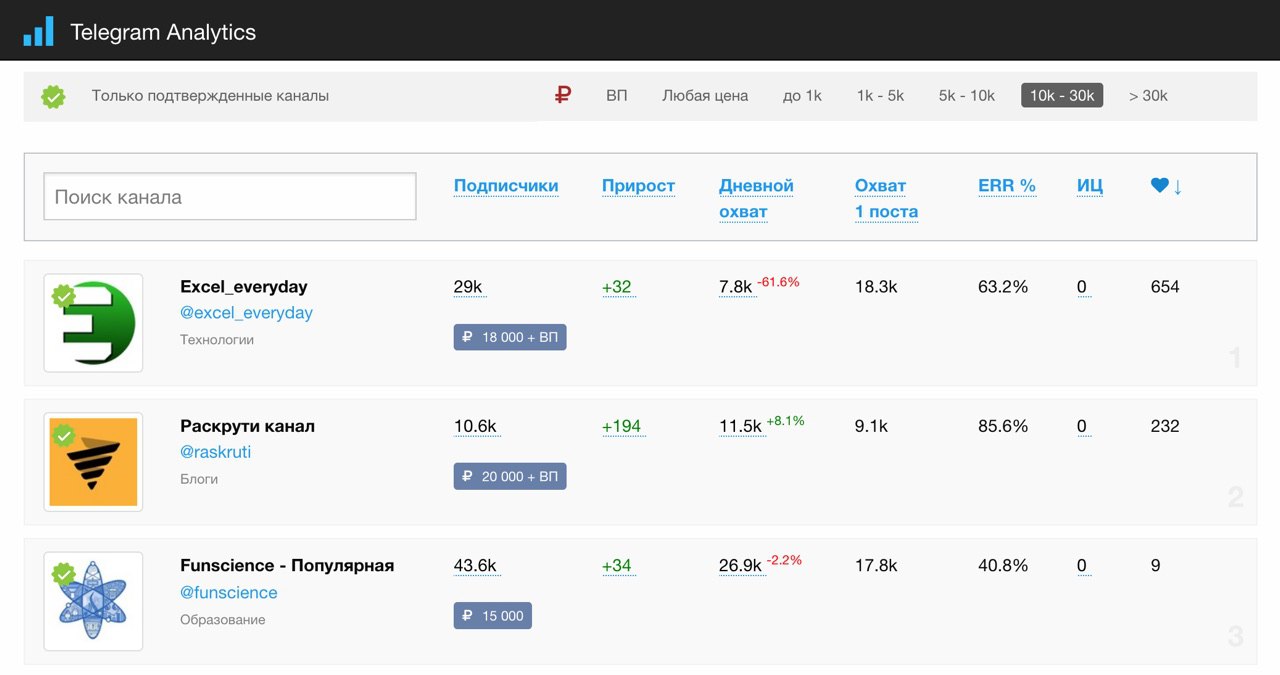The image size is (1280, 675).
Task: Toggle the verified channels only checkmark
Action: [x=53, y=96]
